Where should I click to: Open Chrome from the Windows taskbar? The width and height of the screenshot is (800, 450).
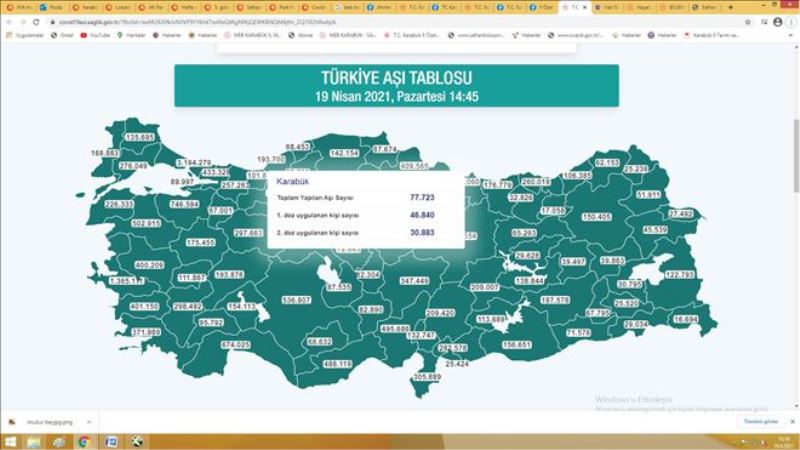[84, 441]
